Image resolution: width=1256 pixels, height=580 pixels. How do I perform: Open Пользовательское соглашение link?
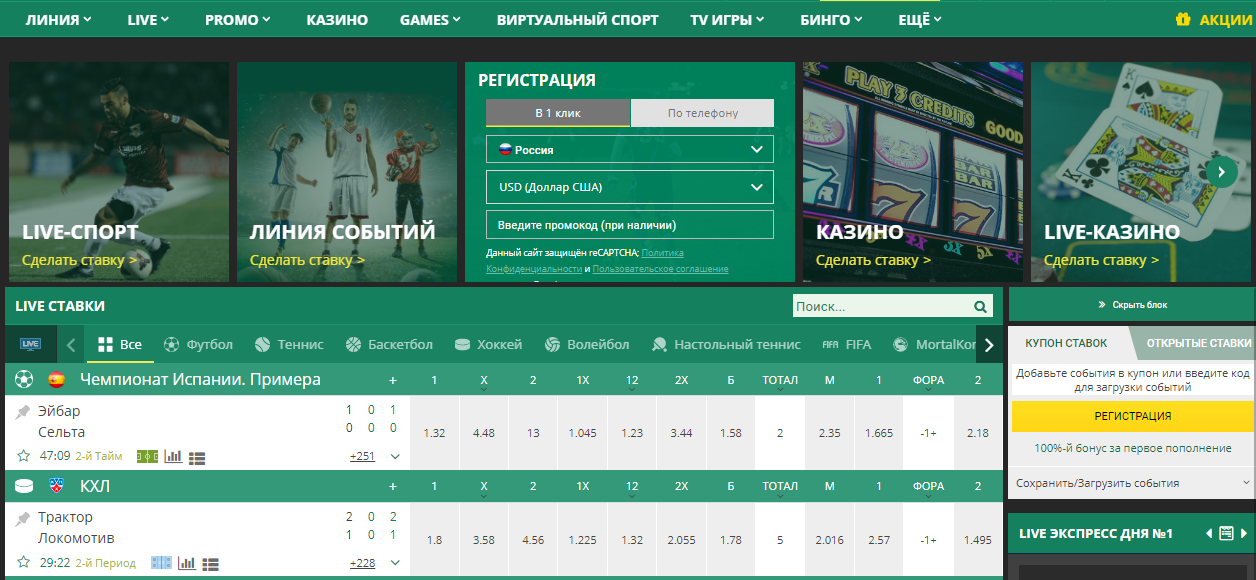(660, 269)
